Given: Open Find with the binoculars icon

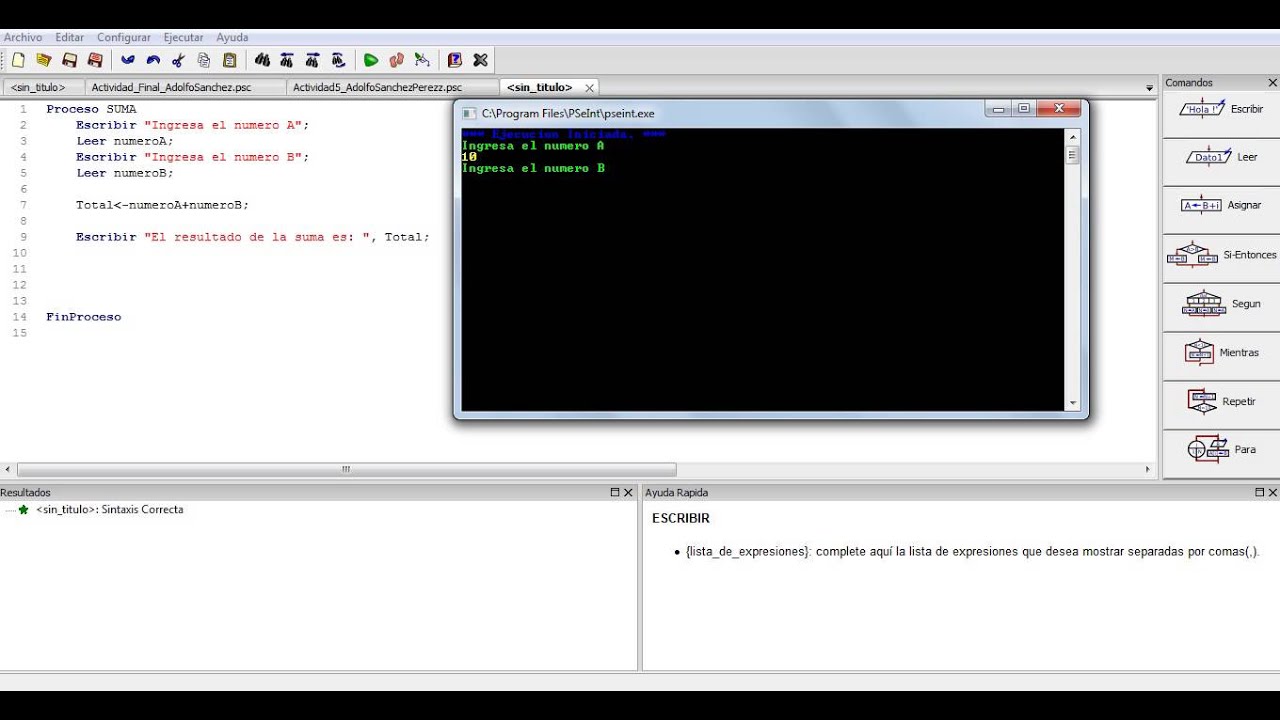Looking at the screenshot, I should [x=262, y=60].
